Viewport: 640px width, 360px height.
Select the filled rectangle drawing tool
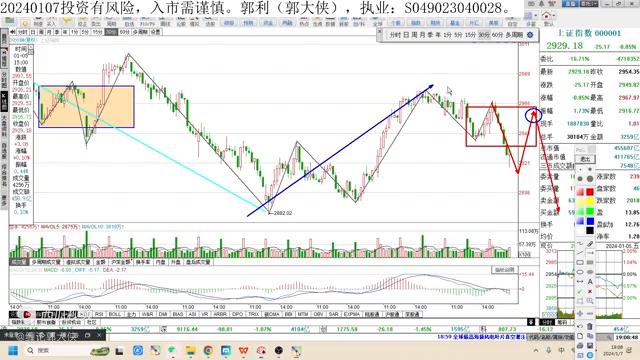(x=590, y=262)
